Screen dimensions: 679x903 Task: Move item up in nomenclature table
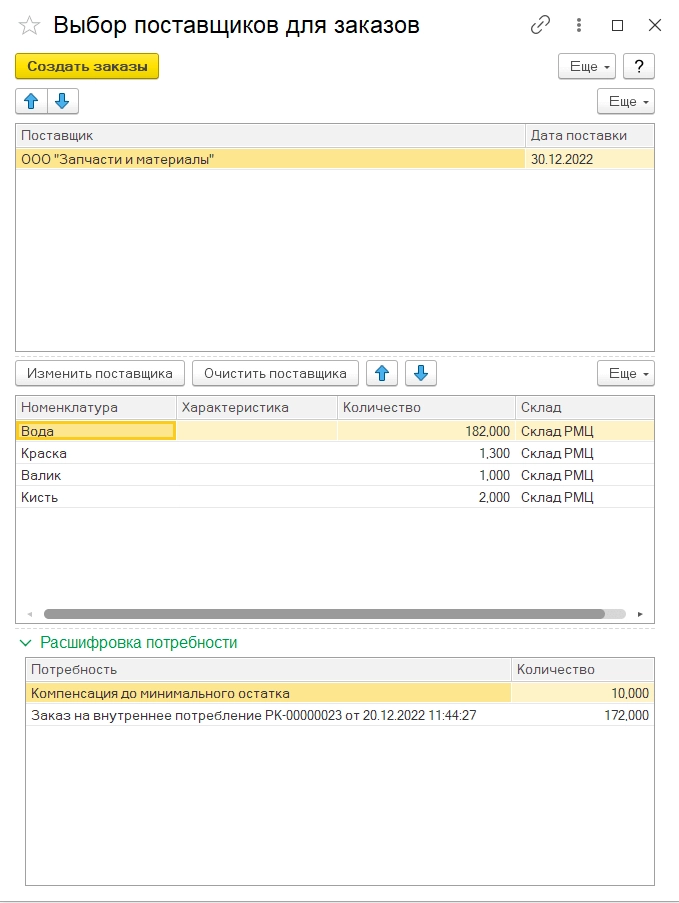pyautogui.click(x=382, y=373)
